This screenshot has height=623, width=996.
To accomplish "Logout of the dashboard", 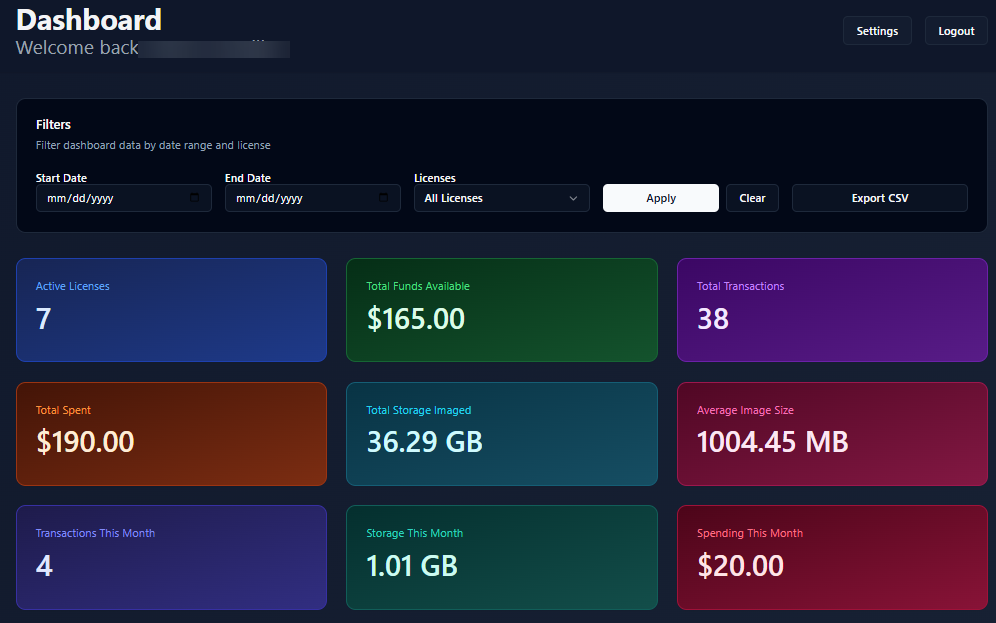I will tap(955, 30).
